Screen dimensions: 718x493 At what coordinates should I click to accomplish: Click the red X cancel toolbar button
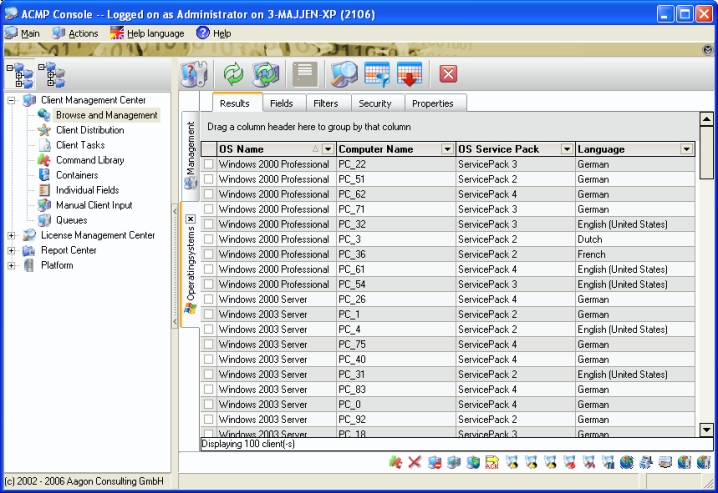pyautogui.click(x=447, y=74)
